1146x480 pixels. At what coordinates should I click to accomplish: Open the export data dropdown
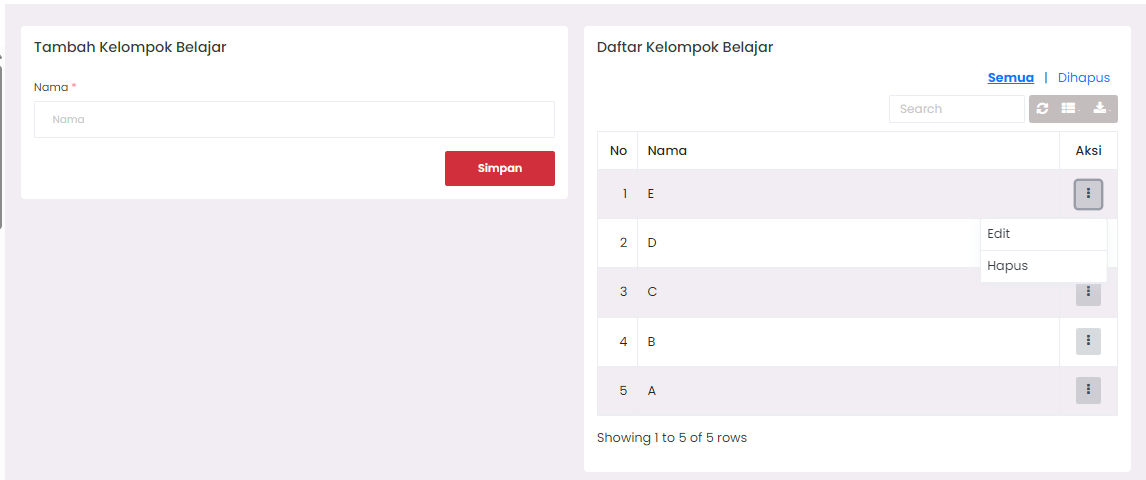[x=1101, y=109]
